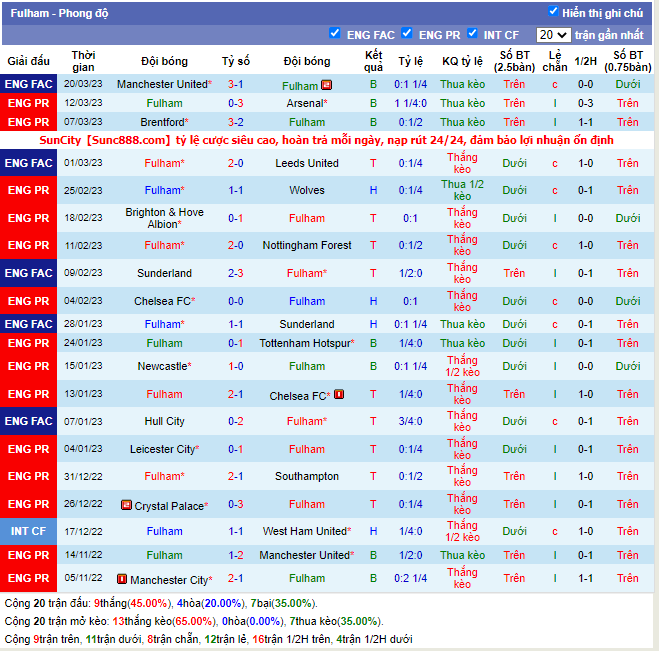Click the red card icon next to Chelsea FC
660x651 pixels.
[x=339, y=395]
